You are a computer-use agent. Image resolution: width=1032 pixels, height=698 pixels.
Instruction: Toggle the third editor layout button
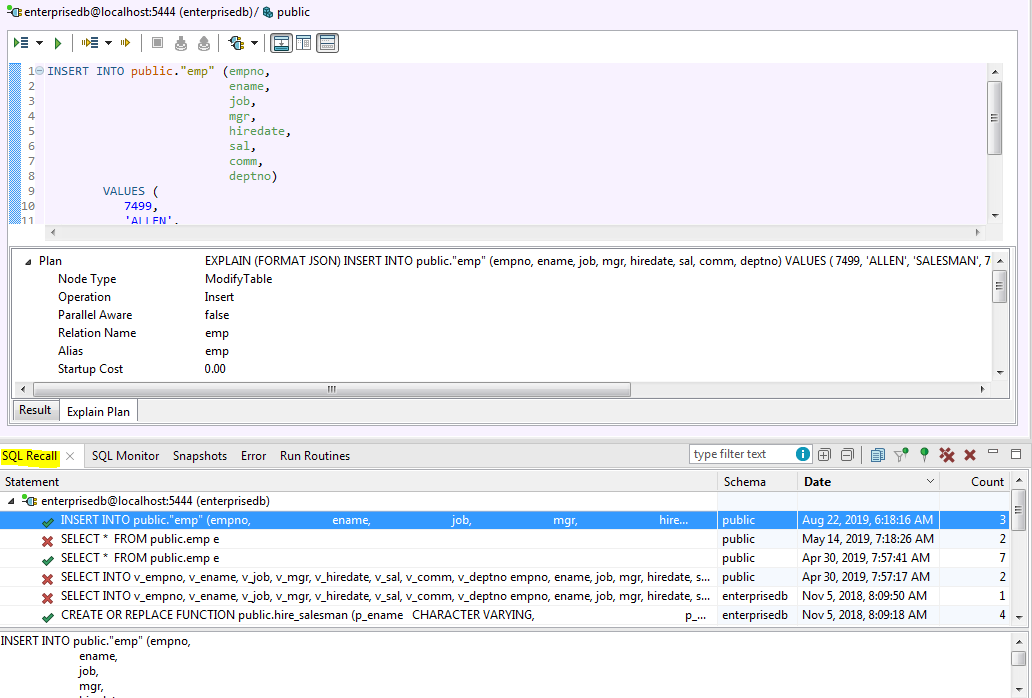coord(327,43)
